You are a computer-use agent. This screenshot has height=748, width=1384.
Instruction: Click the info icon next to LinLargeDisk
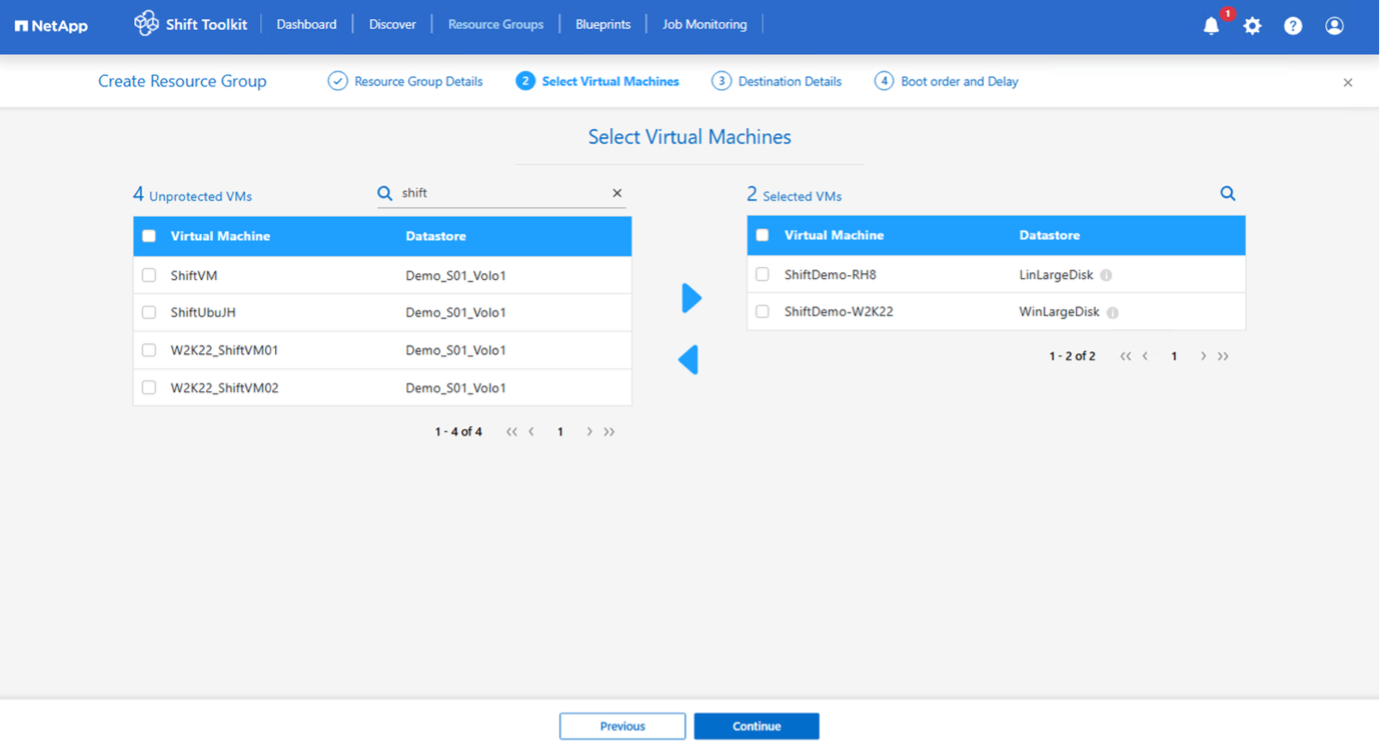point(1106,275)
